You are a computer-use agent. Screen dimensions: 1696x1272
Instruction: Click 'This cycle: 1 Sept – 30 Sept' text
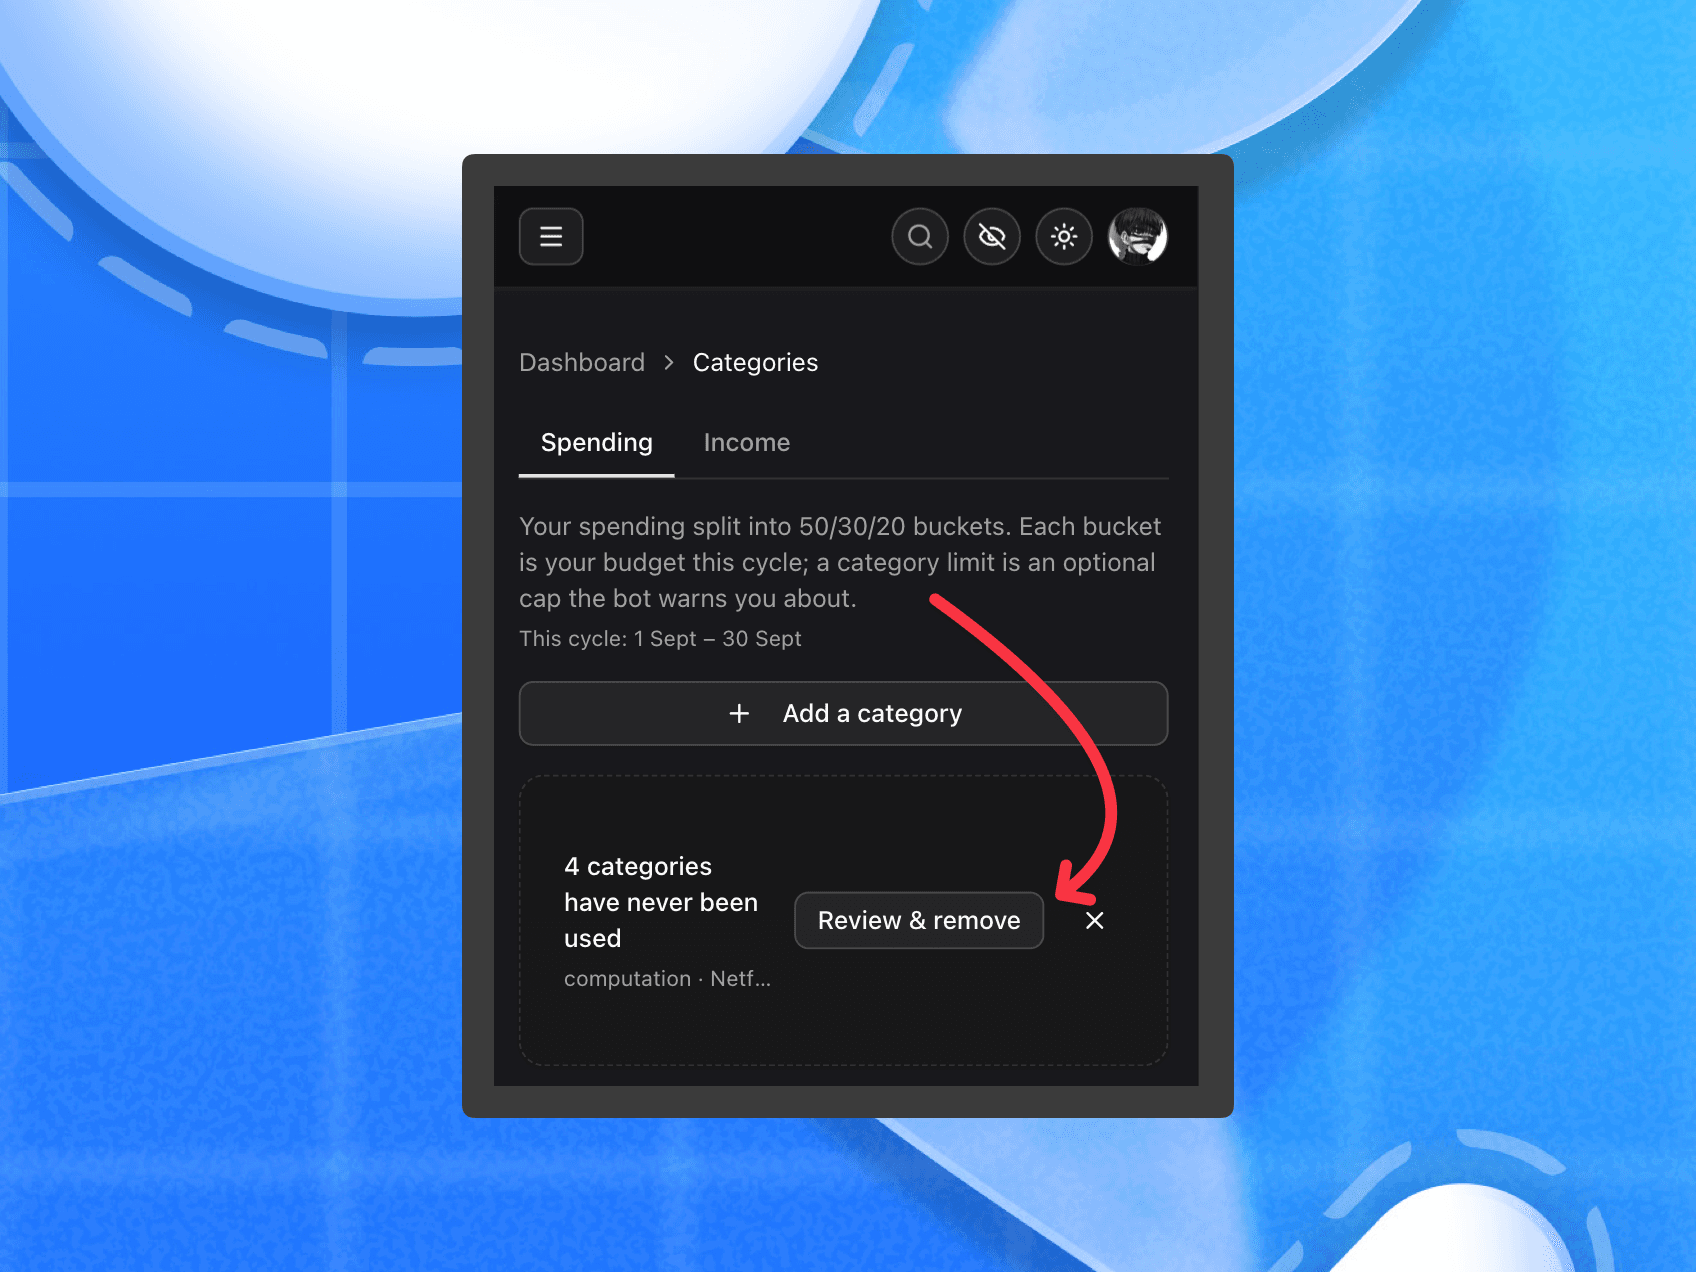pos(660,639)
